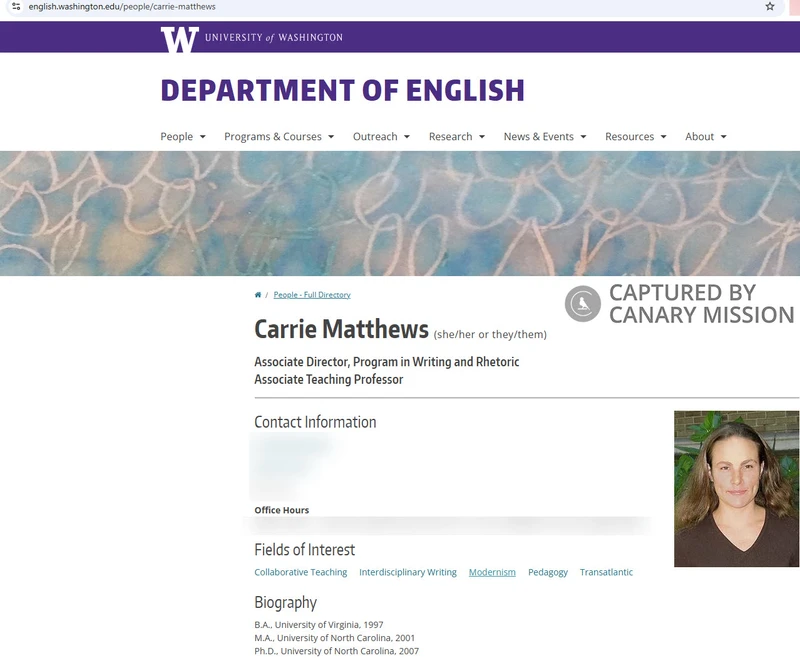Image resolution: width=800 pixels, height=658 pixels.
Task: Click the Carrie Matthews name heading
Action: 341,330
